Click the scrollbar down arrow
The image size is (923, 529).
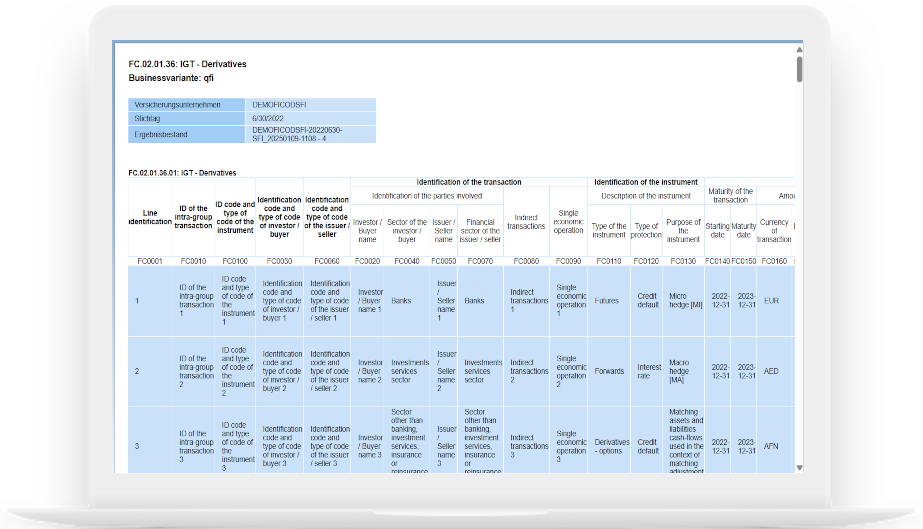(x=798, y=467)
